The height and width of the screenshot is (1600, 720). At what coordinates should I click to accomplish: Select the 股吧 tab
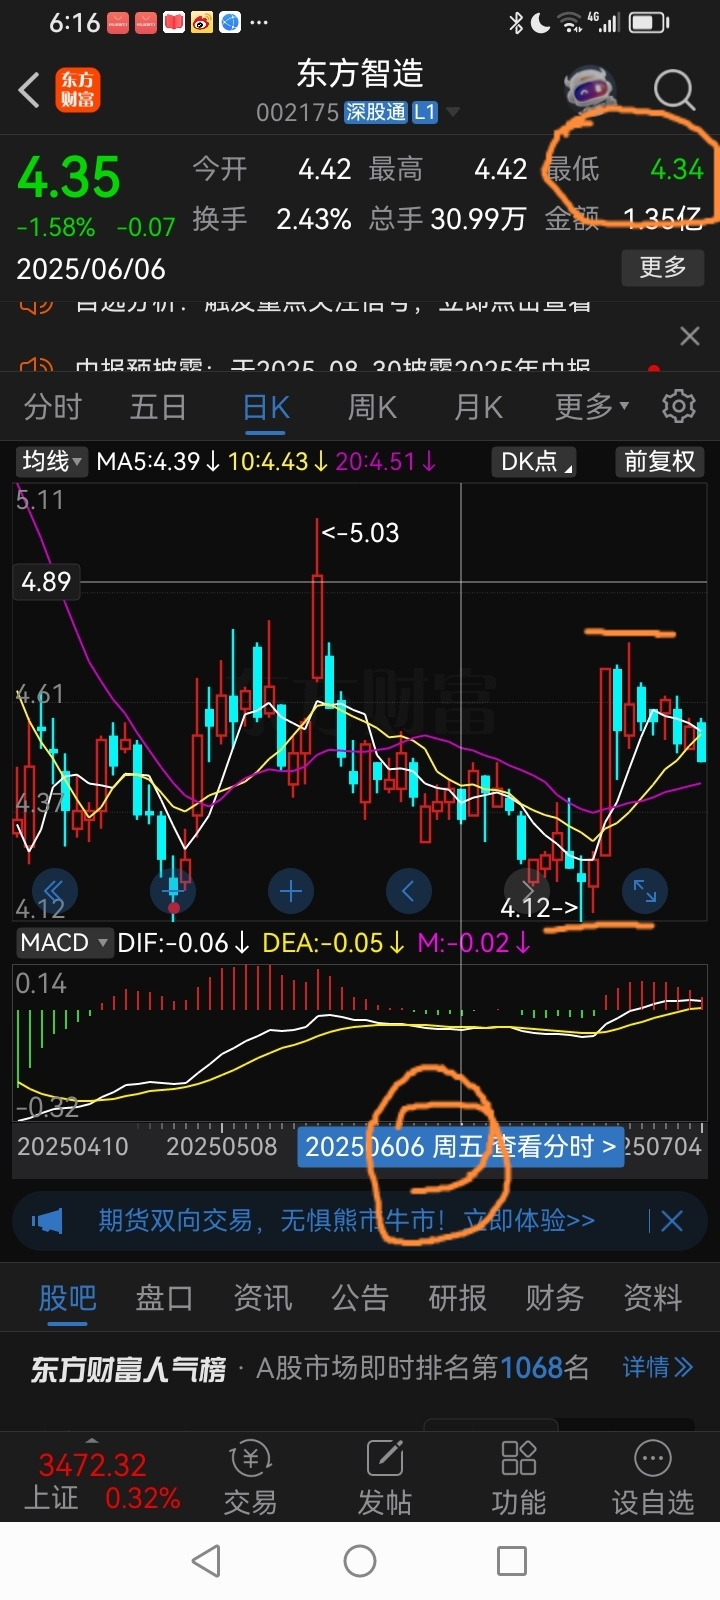67,1297
